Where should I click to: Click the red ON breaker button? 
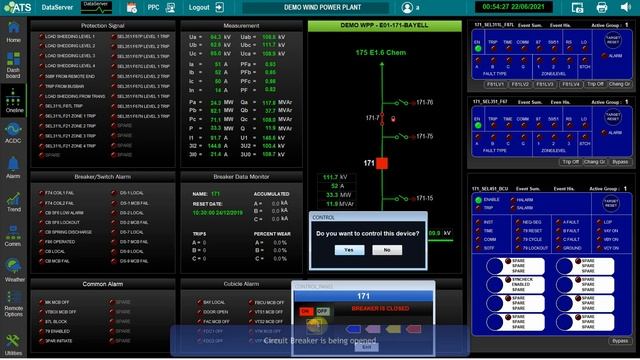coord(306,311)
